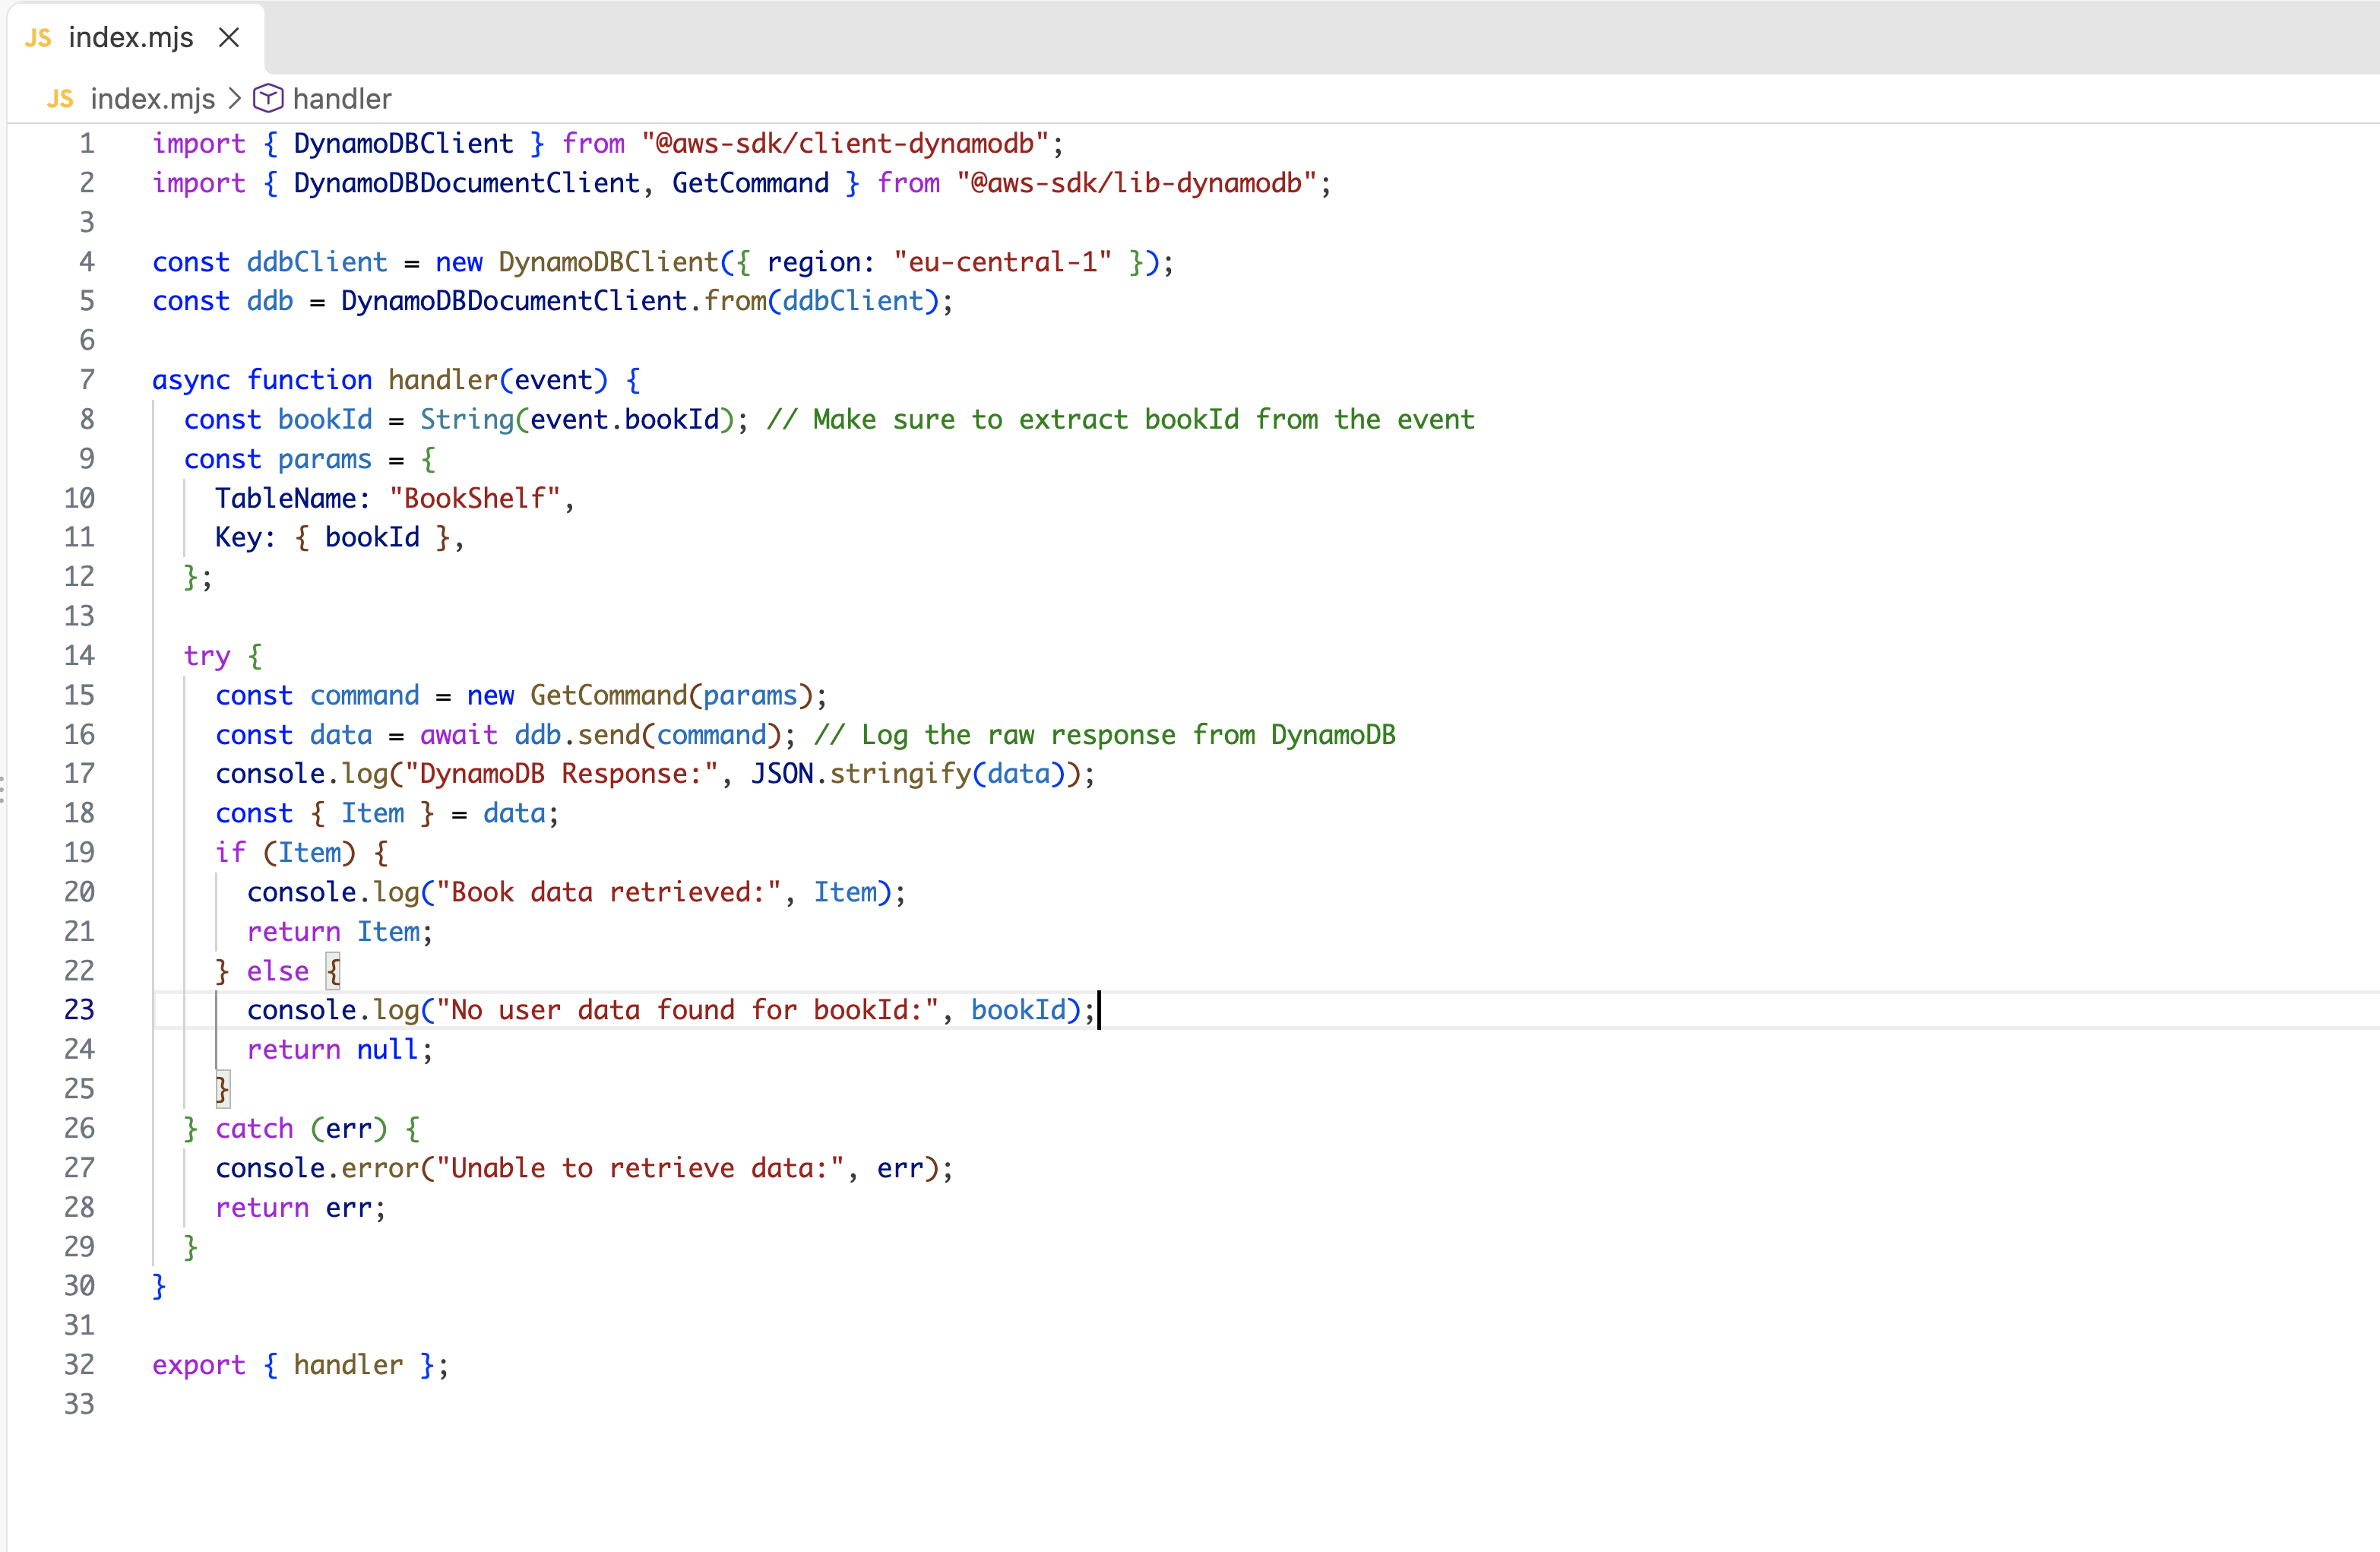Screen dimensions: 2380x1552
Task: Click the await keyword on line 16
Action: [x=458, y=735]
